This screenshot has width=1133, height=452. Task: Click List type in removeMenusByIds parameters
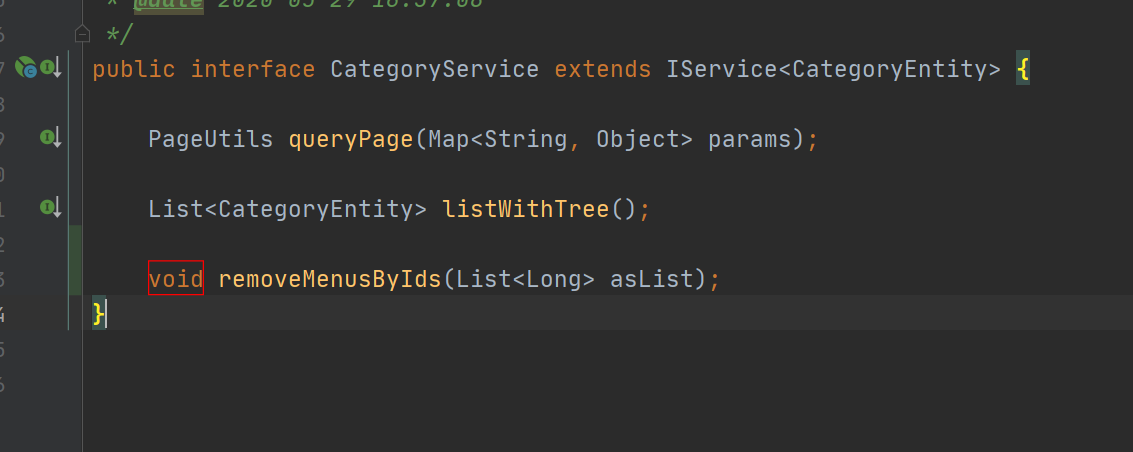[x=484, y=279]
